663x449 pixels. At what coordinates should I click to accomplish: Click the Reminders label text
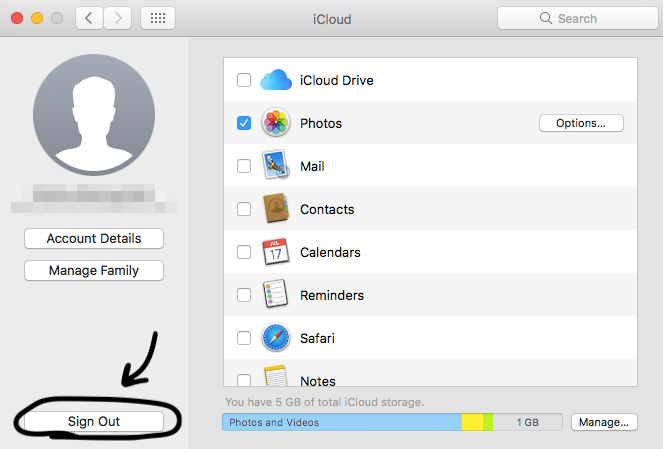click(332, 295)
